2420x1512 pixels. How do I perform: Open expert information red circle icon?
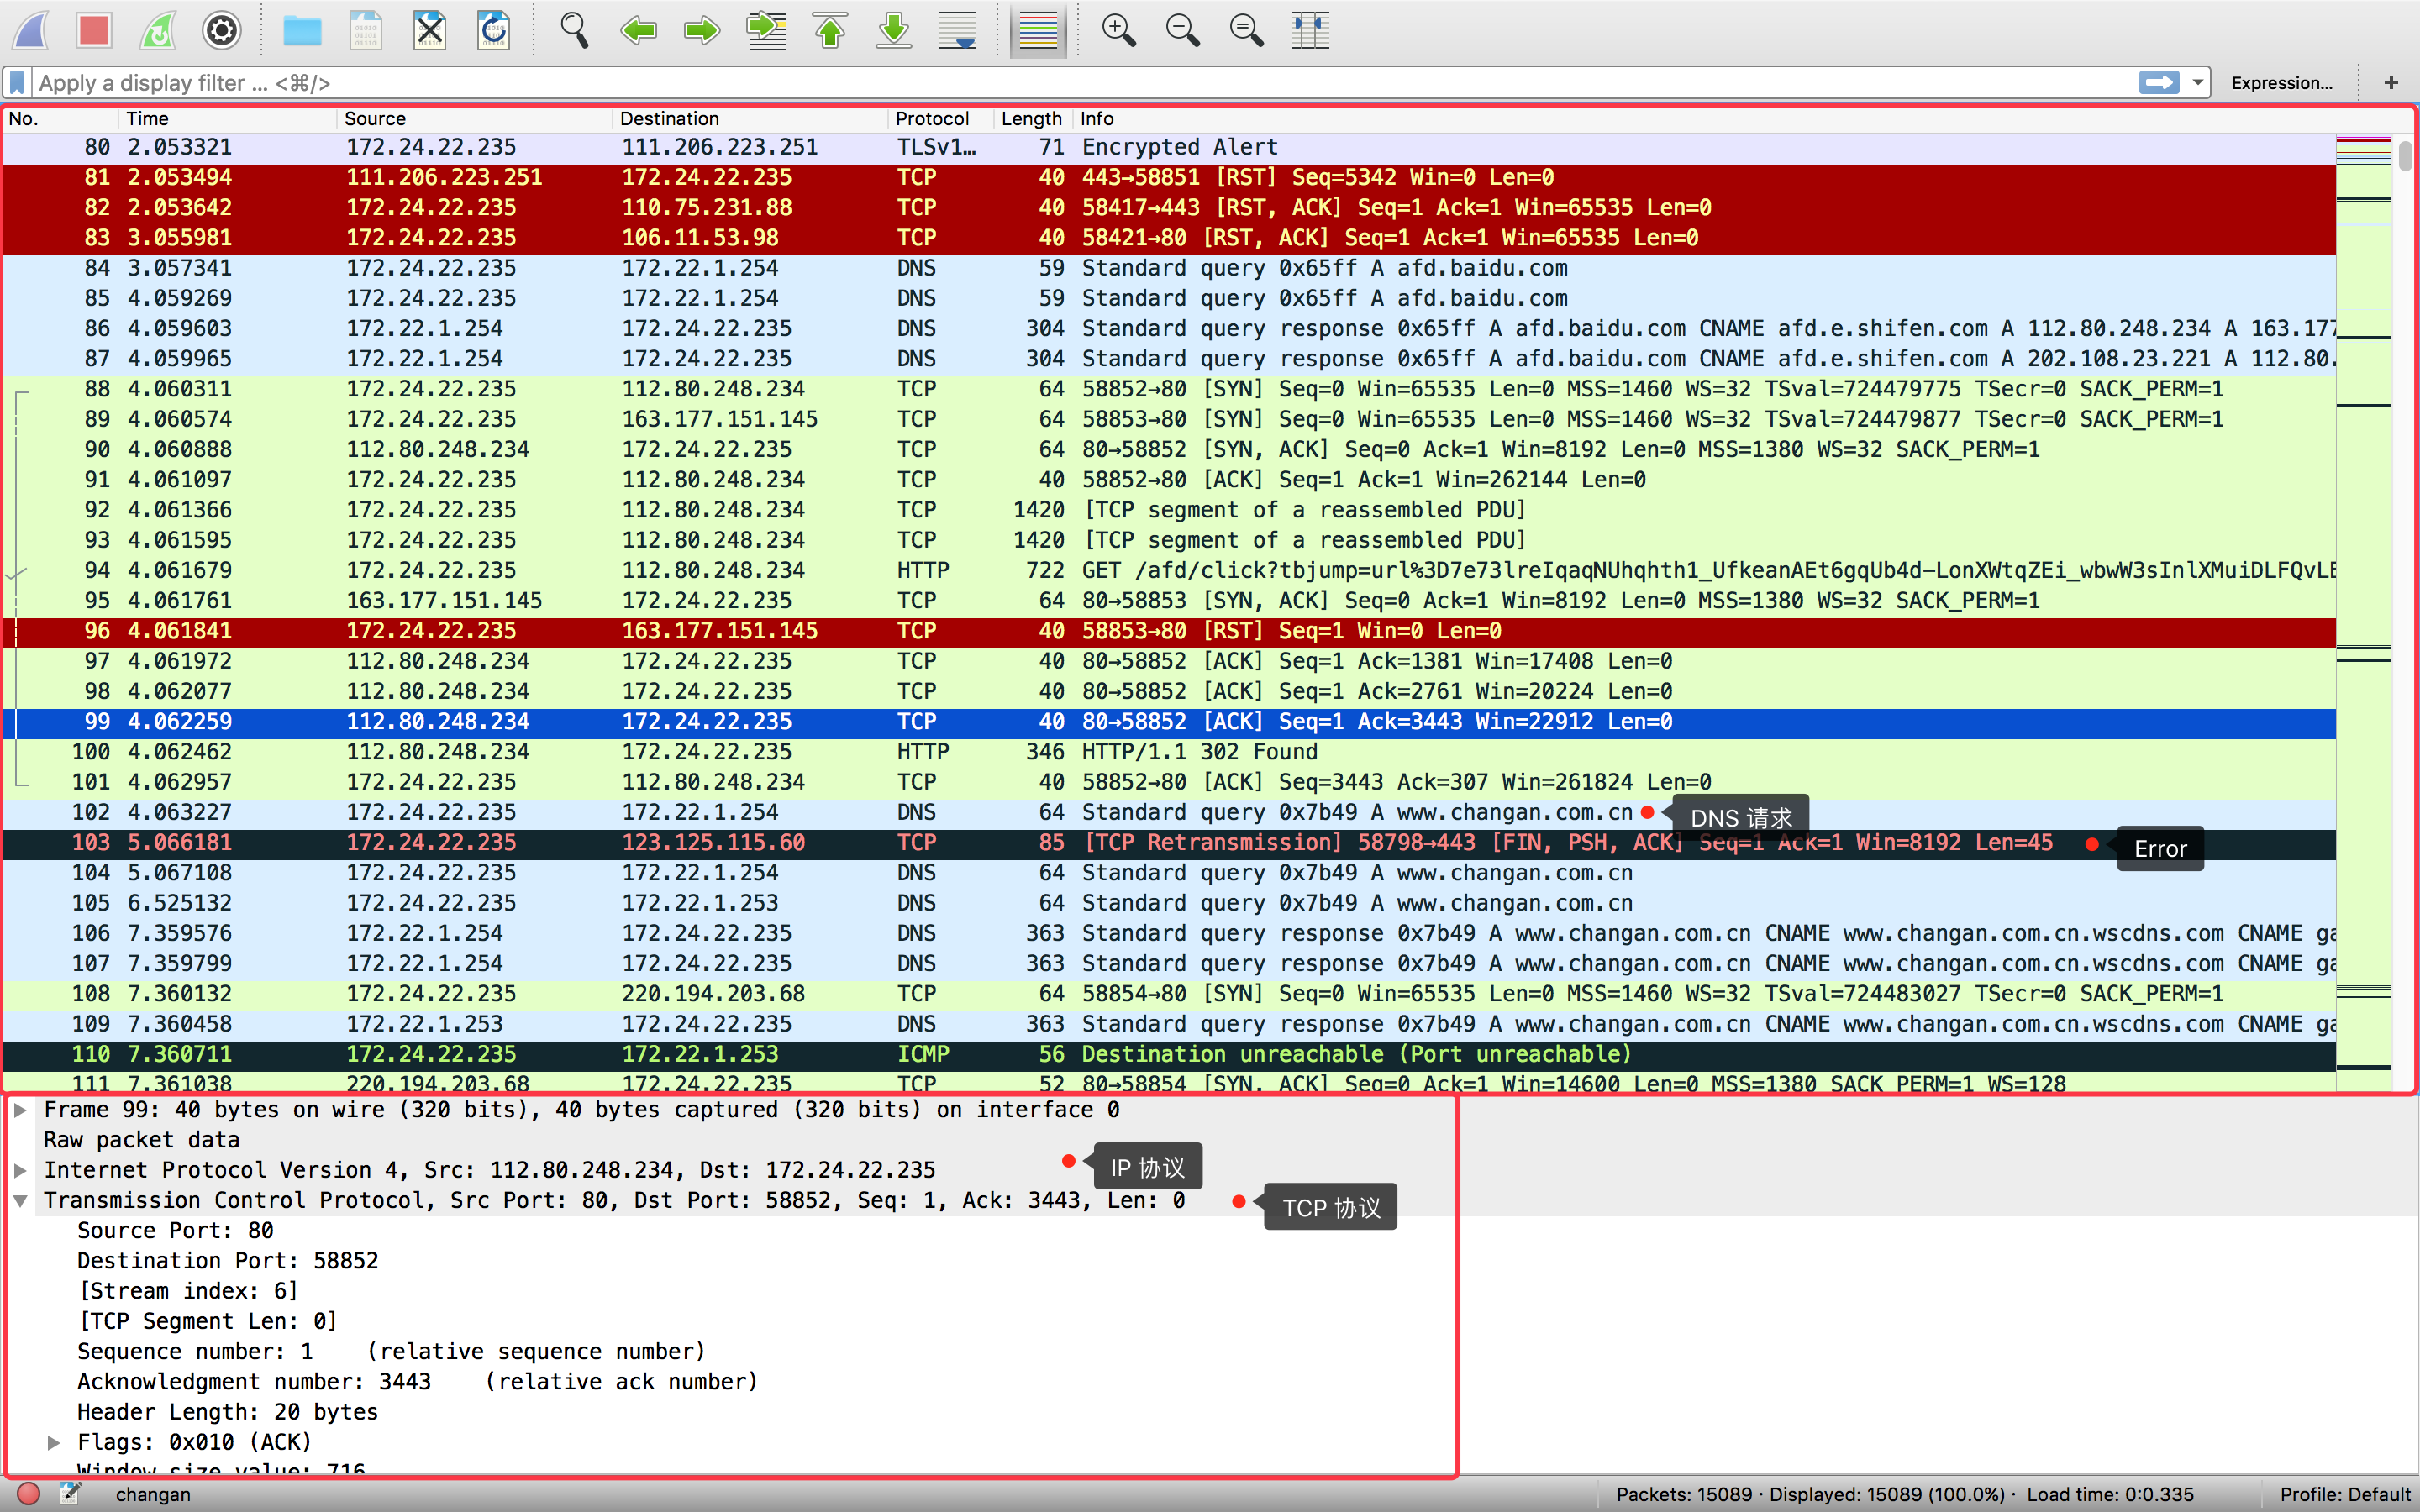(x=28, y=1494)
